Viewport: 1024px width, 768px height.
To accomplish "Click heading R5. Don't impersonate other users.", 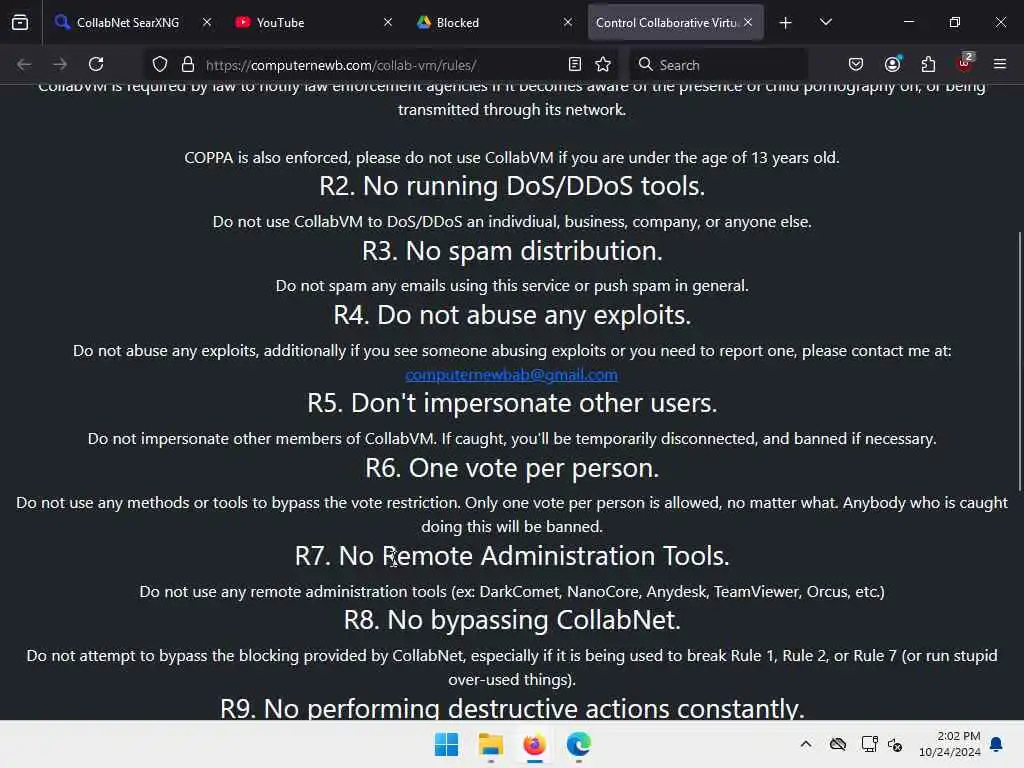I will 512,403.
